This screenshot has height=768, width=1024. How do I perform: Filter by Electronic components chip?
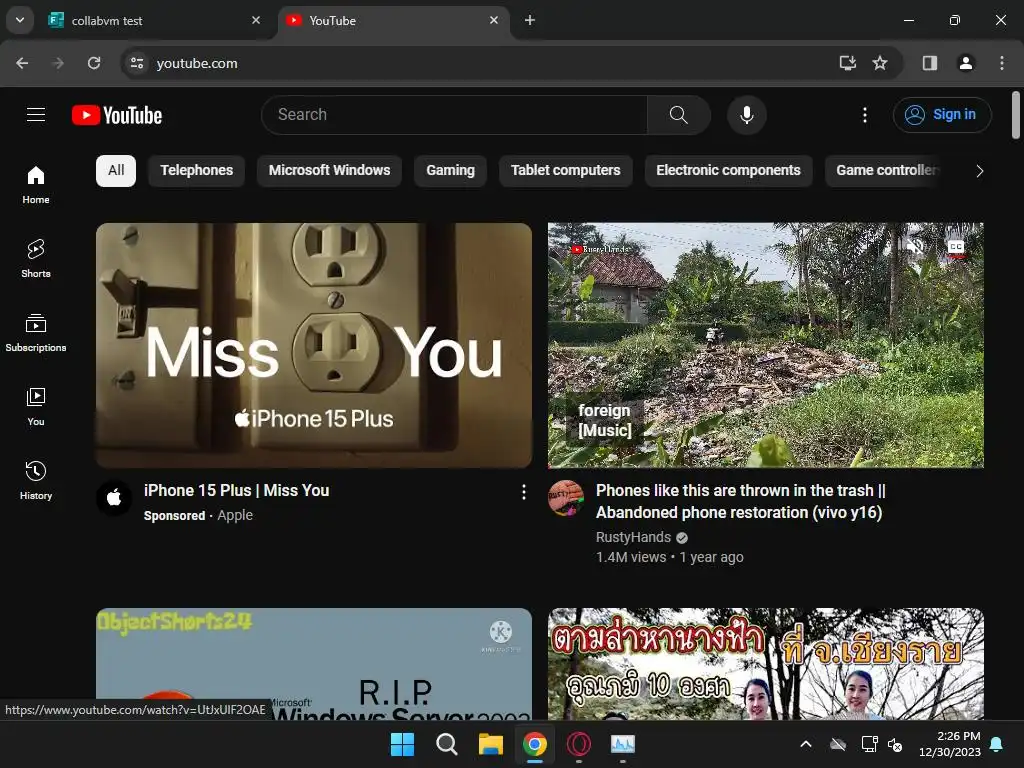(x=728, y=171)
